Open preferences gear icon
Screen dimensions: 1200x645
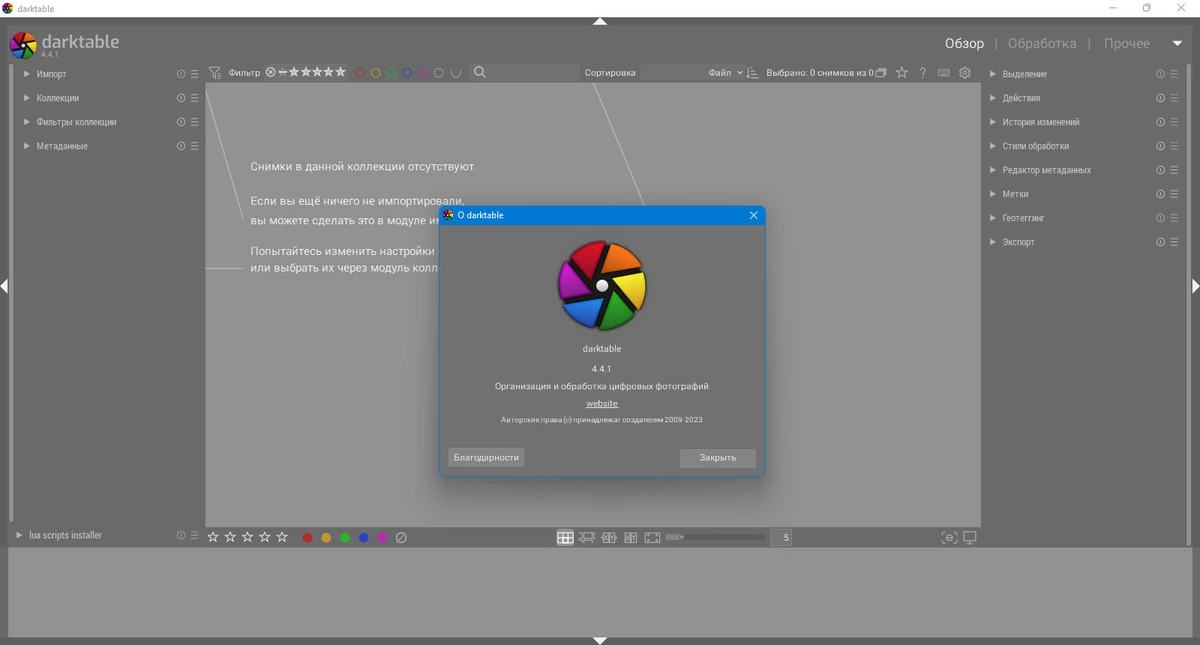(x=965, y=73)
